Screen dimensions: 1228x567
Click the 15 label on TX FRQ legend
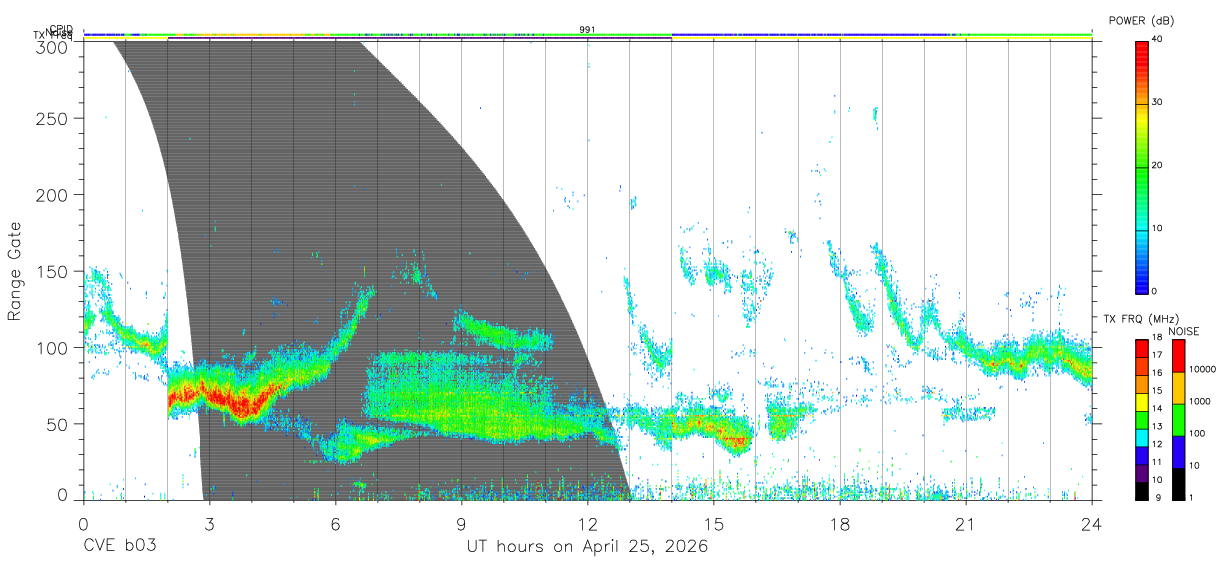tap(1157, 391)
